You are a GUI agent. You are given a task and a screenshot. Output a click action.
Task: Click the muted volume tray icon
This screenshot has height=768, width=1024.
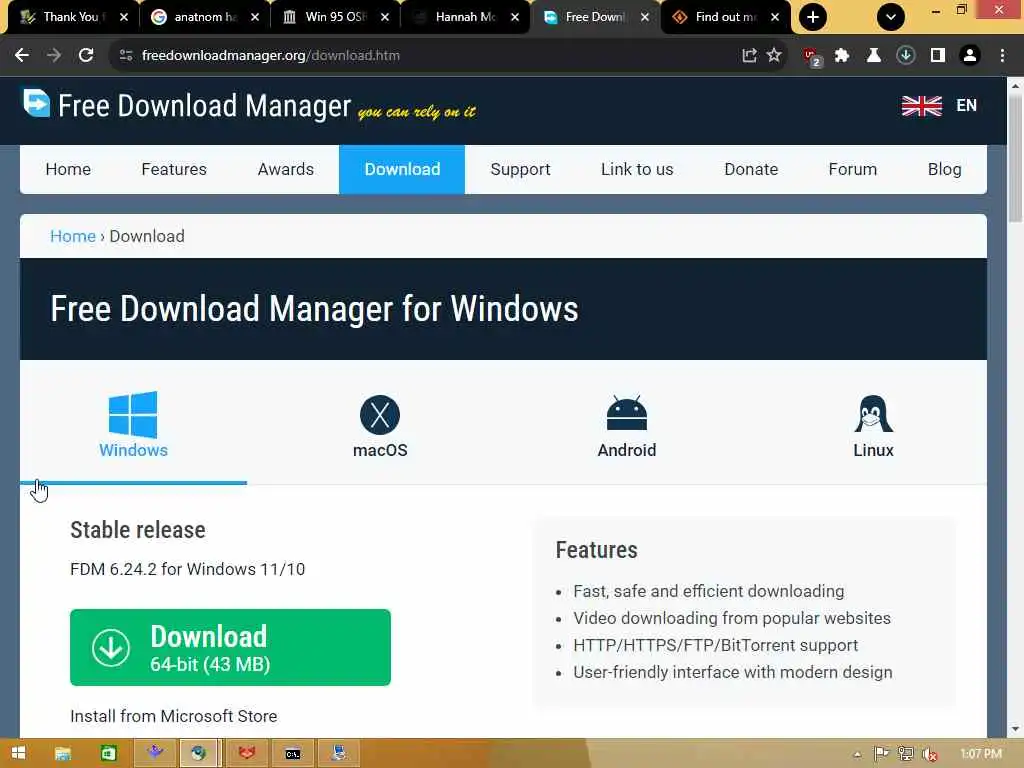930,754
